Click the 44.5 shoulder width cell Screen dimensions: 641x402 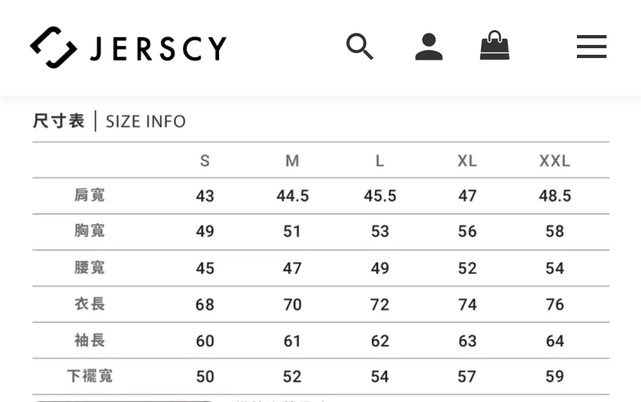[292, 196]
